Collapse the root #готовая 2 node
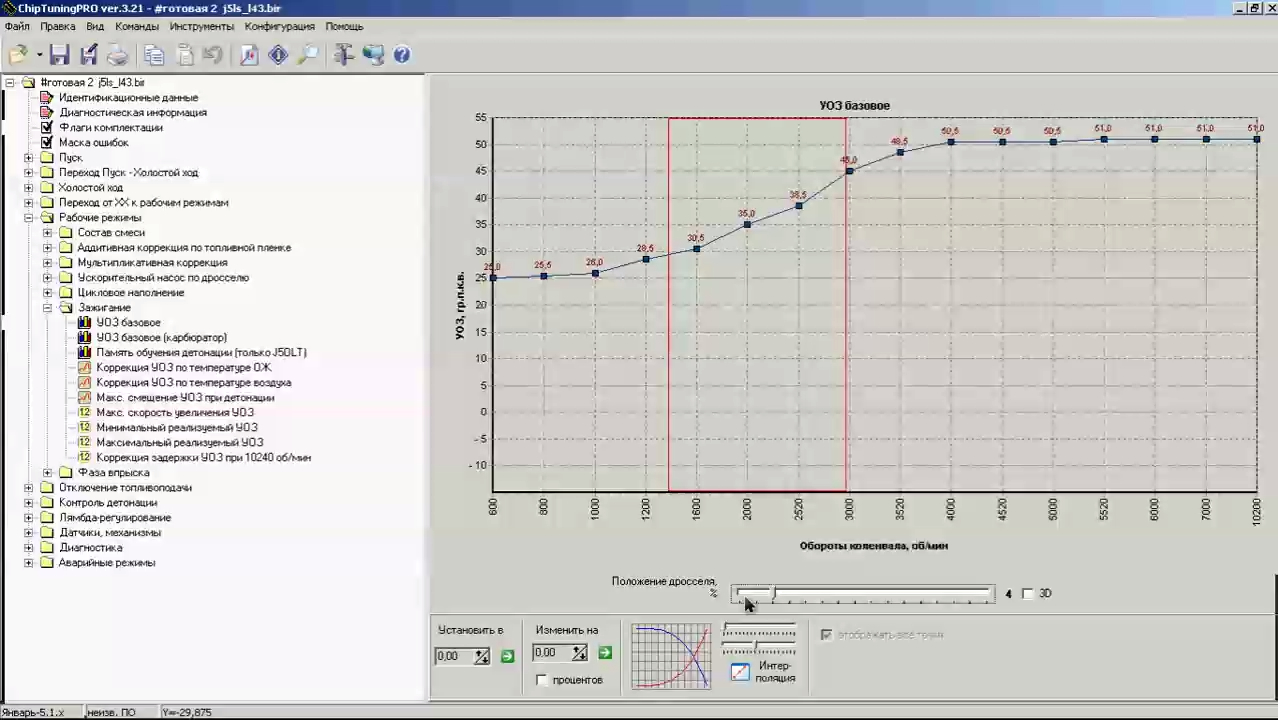1278x720 pixels. pos(9,82)
